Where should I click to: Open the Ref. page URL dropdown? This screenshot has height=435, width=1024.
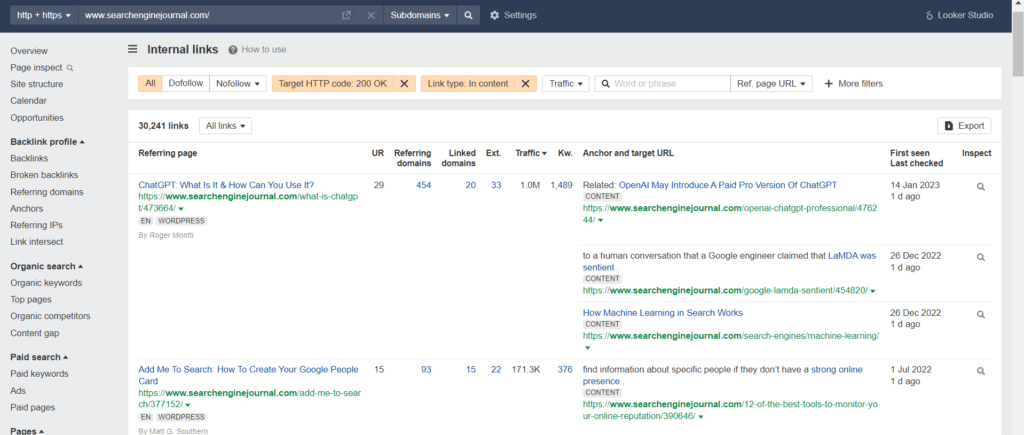click(771, 84)
